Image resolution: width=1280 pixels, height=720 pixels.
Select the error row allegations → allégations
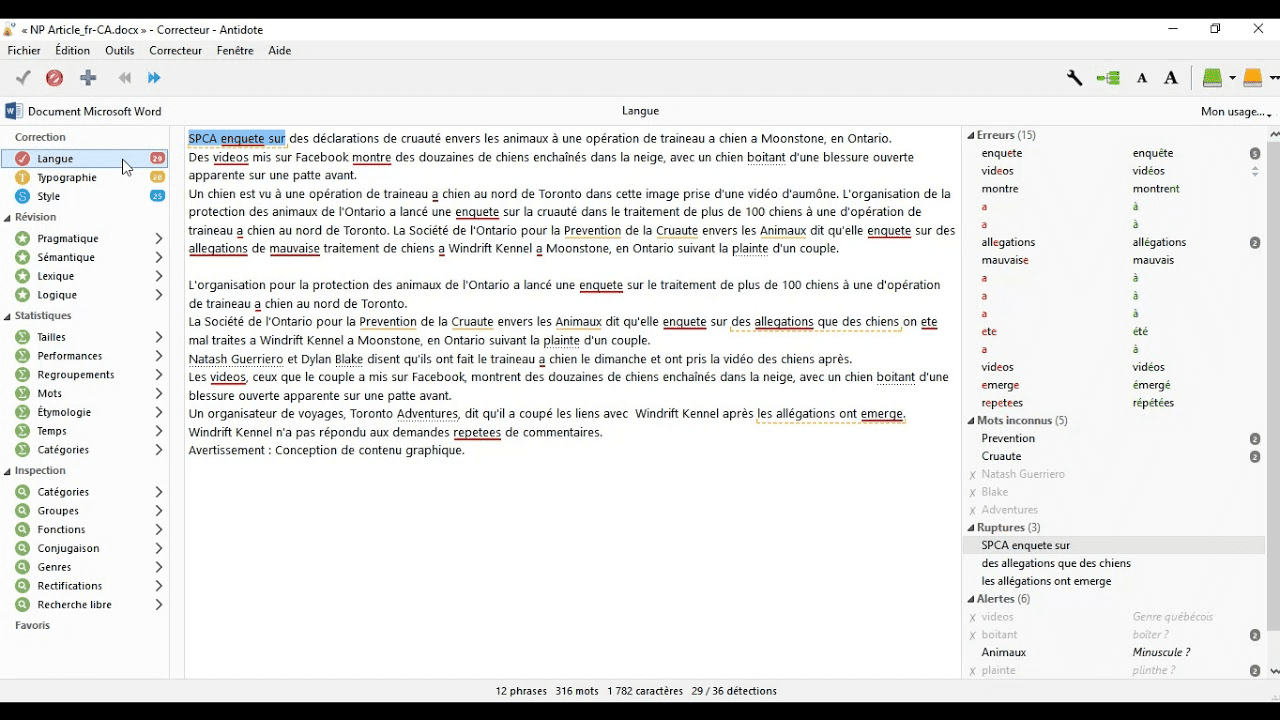[1113, 242]
